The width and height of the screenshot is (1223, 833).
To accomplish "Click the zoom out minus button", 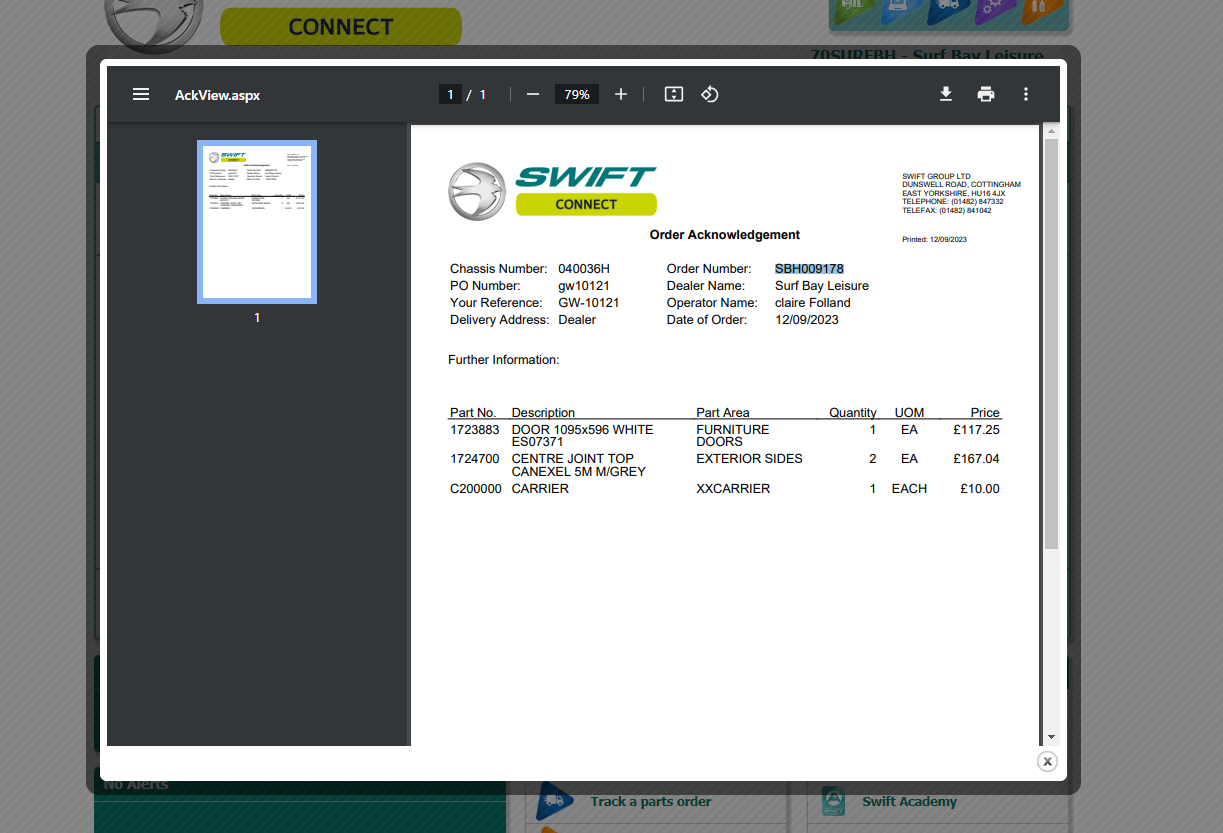I will [533, 94].
